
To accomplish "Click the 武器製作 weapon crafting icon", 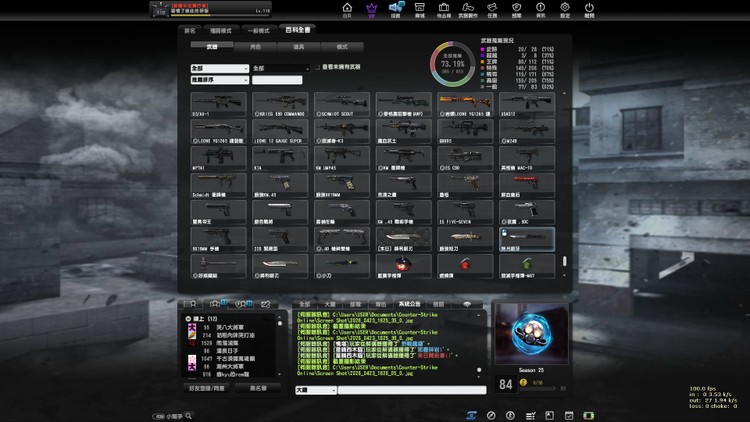I will tap(468, 9).
